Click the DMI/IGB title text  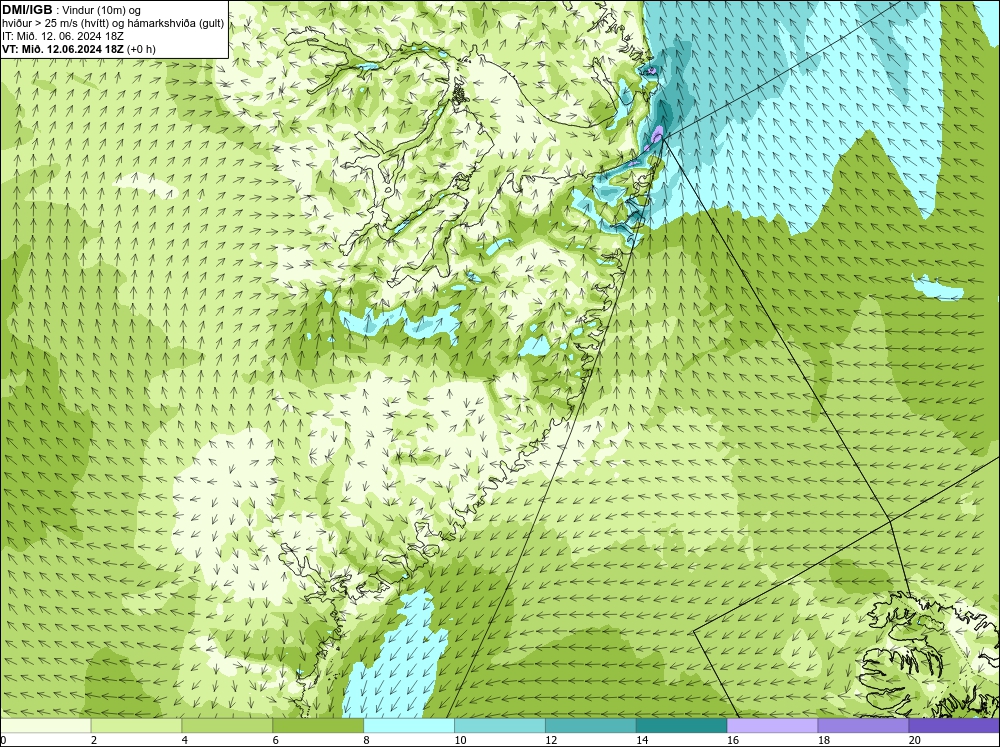coord(27,10)
